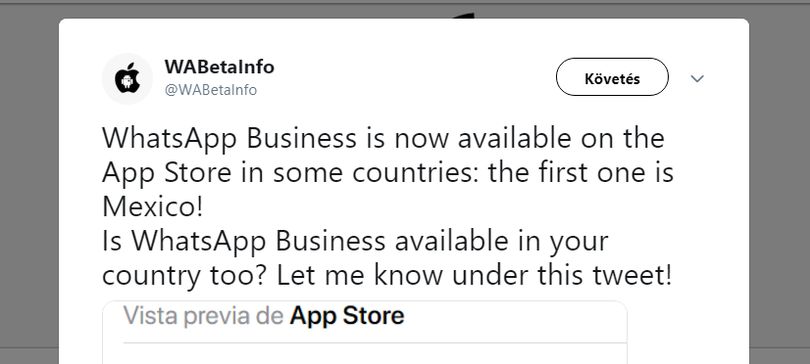This screenshot has height=364, width=810.
Task: Open the WABetaInfo display name link
Action: 219,67
